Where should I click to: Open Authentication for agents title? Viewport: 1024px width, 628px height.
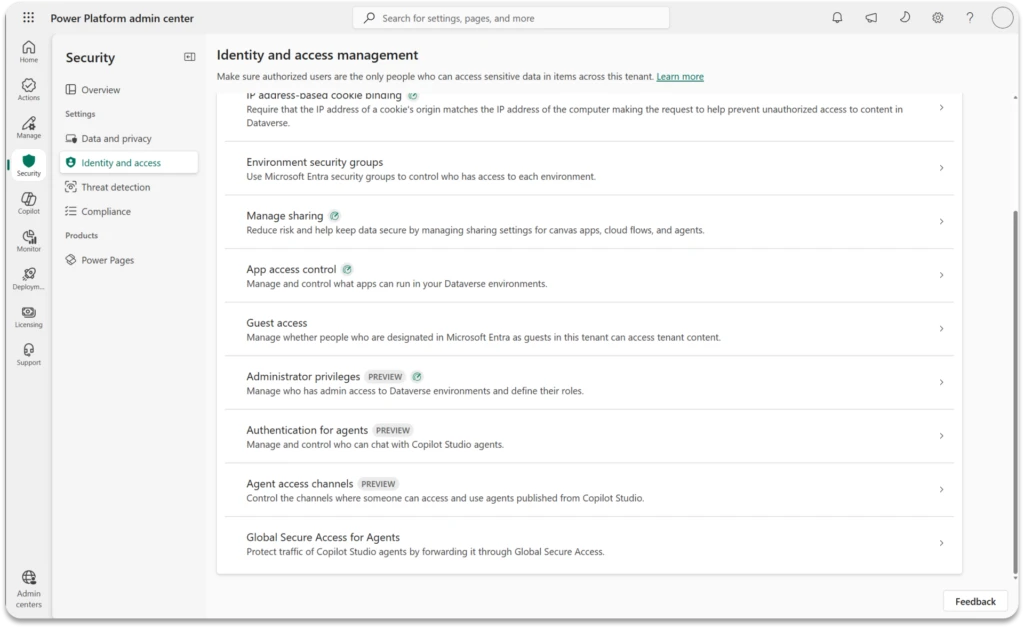(307, 430)
